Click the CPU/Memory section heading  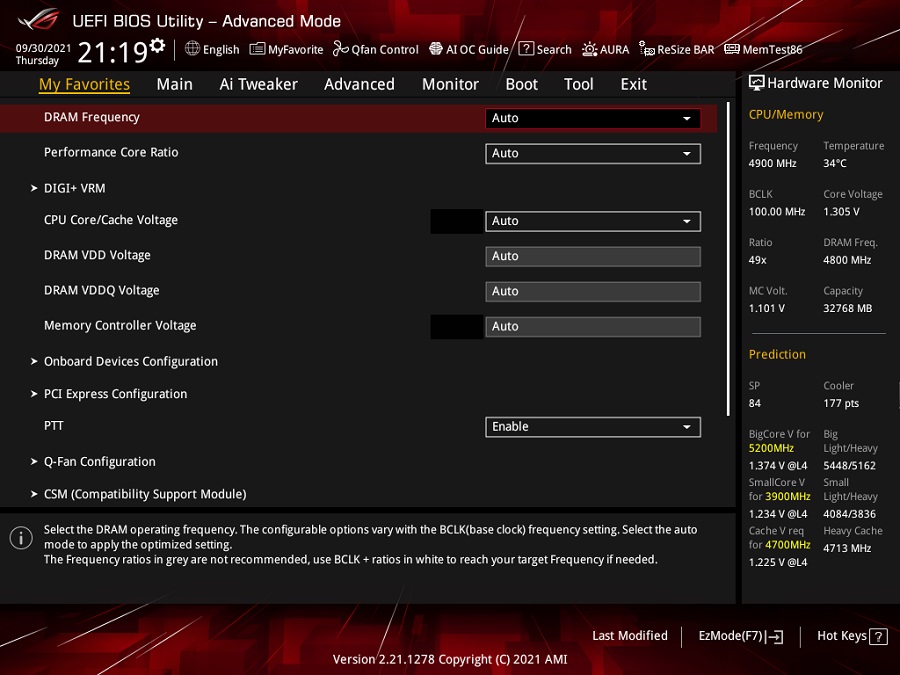click(x=786, y=115)
